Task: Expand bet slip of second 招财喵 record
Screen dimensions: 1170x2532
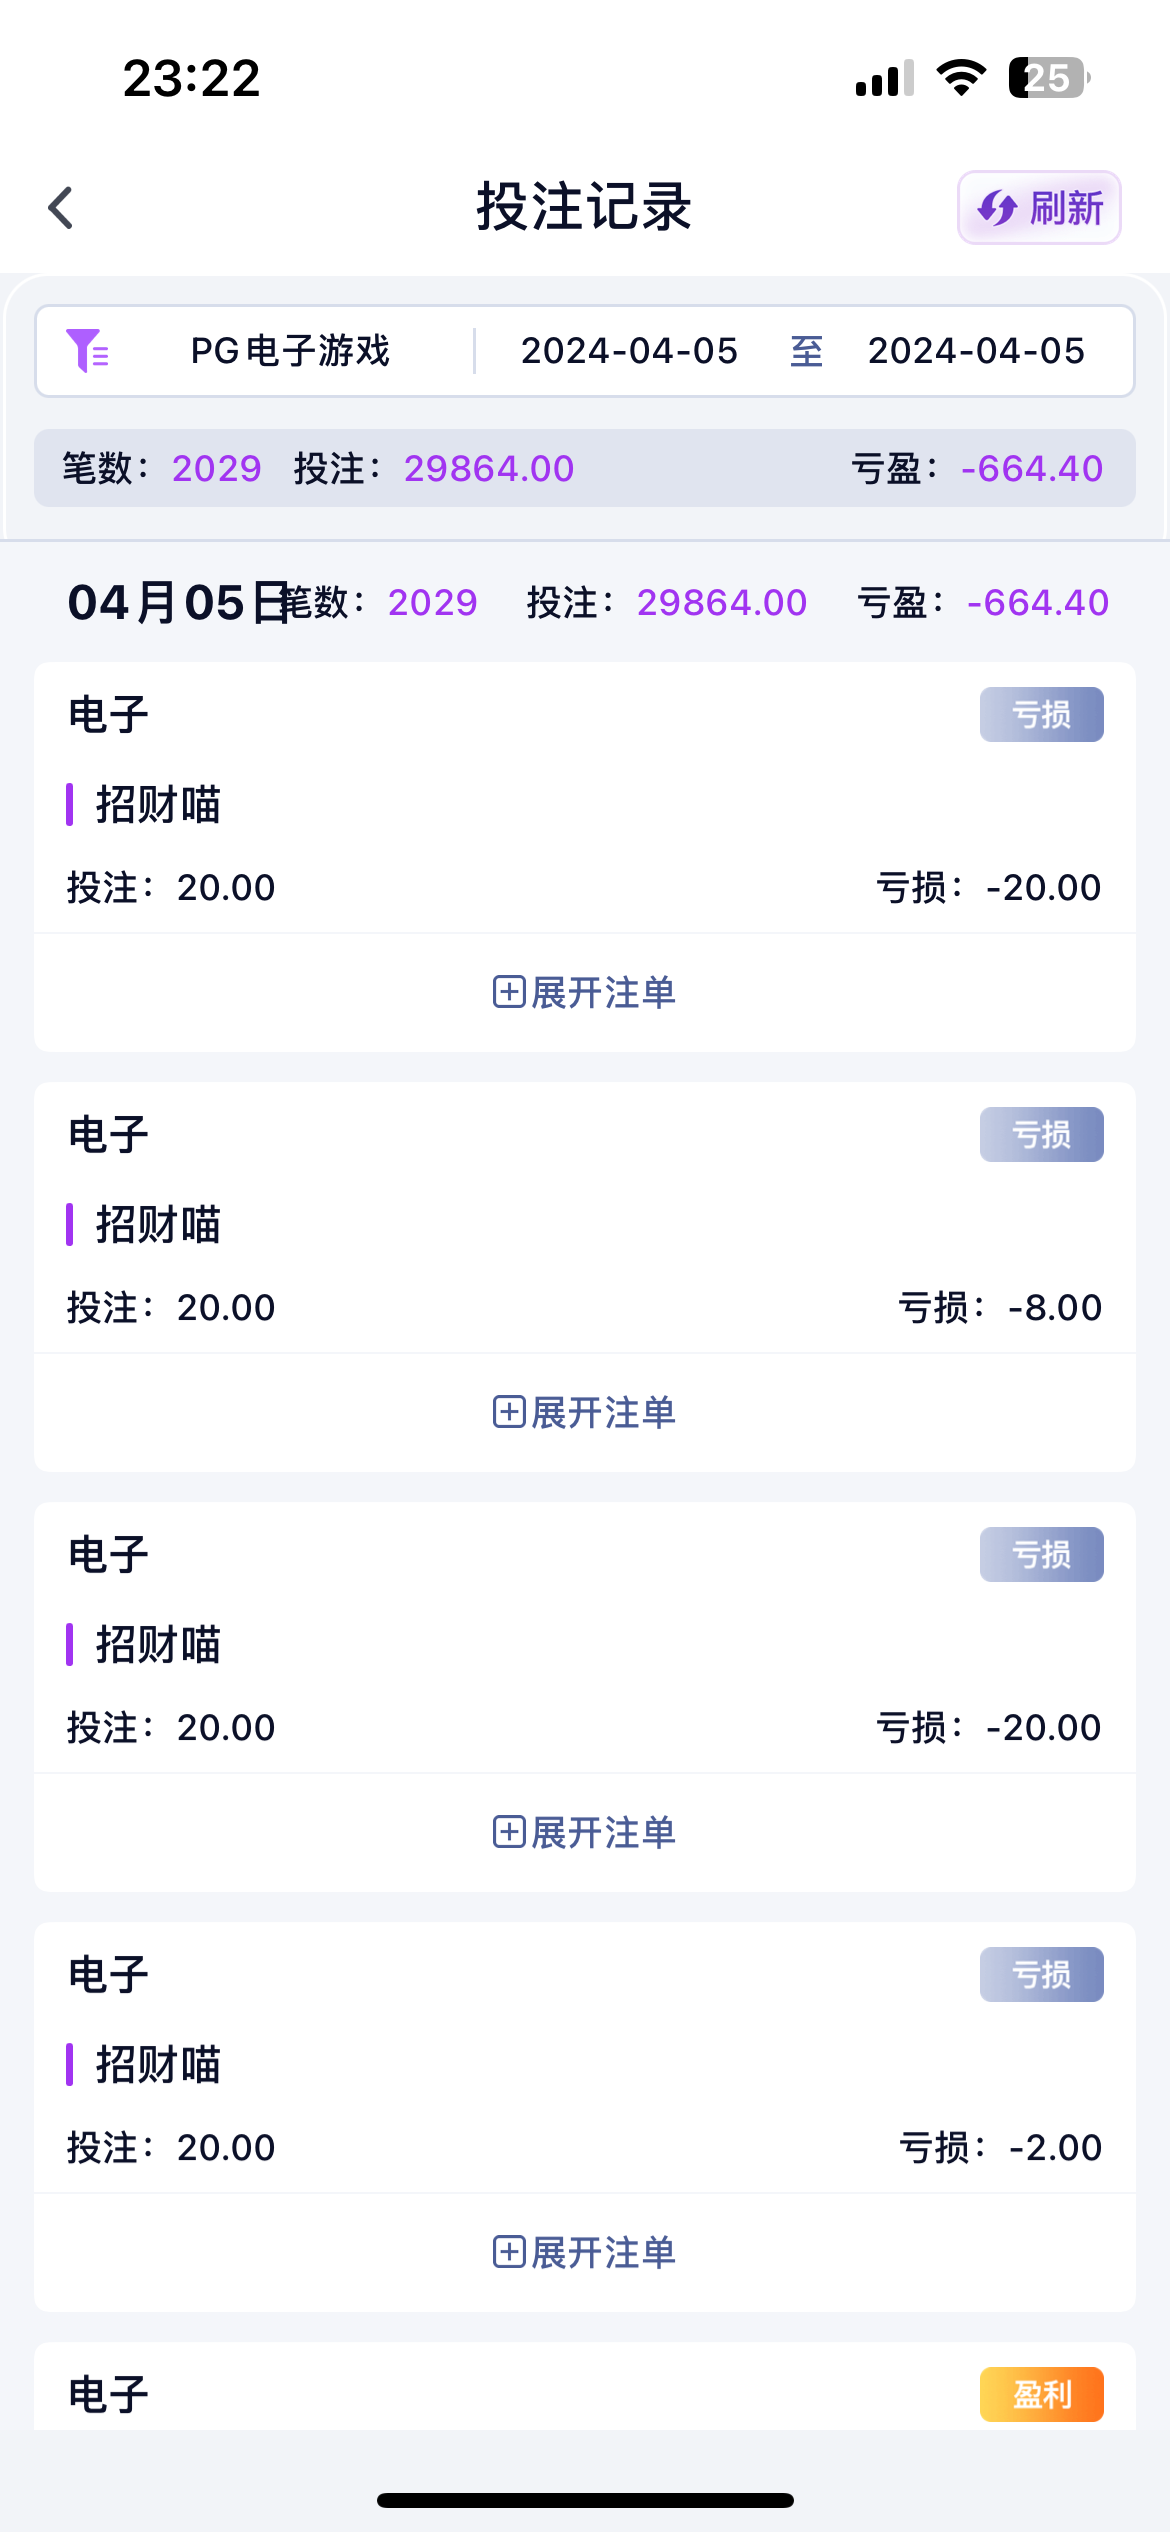Action: [x=585, y=1412]
